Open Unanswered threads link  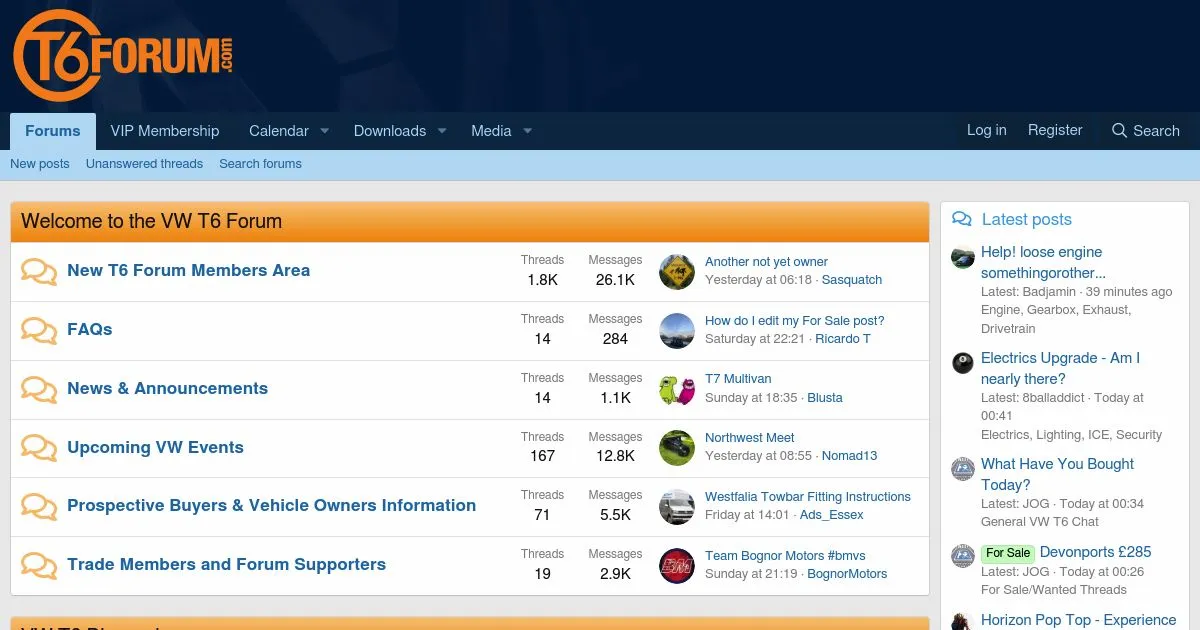pyautogui.click(x=144, y=164)
